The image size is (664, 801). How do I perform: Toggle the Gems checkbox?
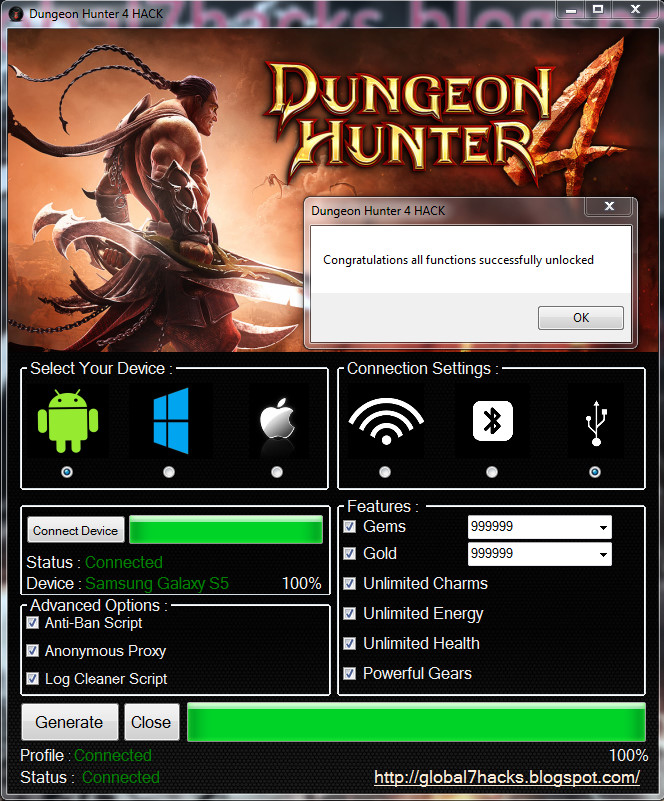(350, 527)
